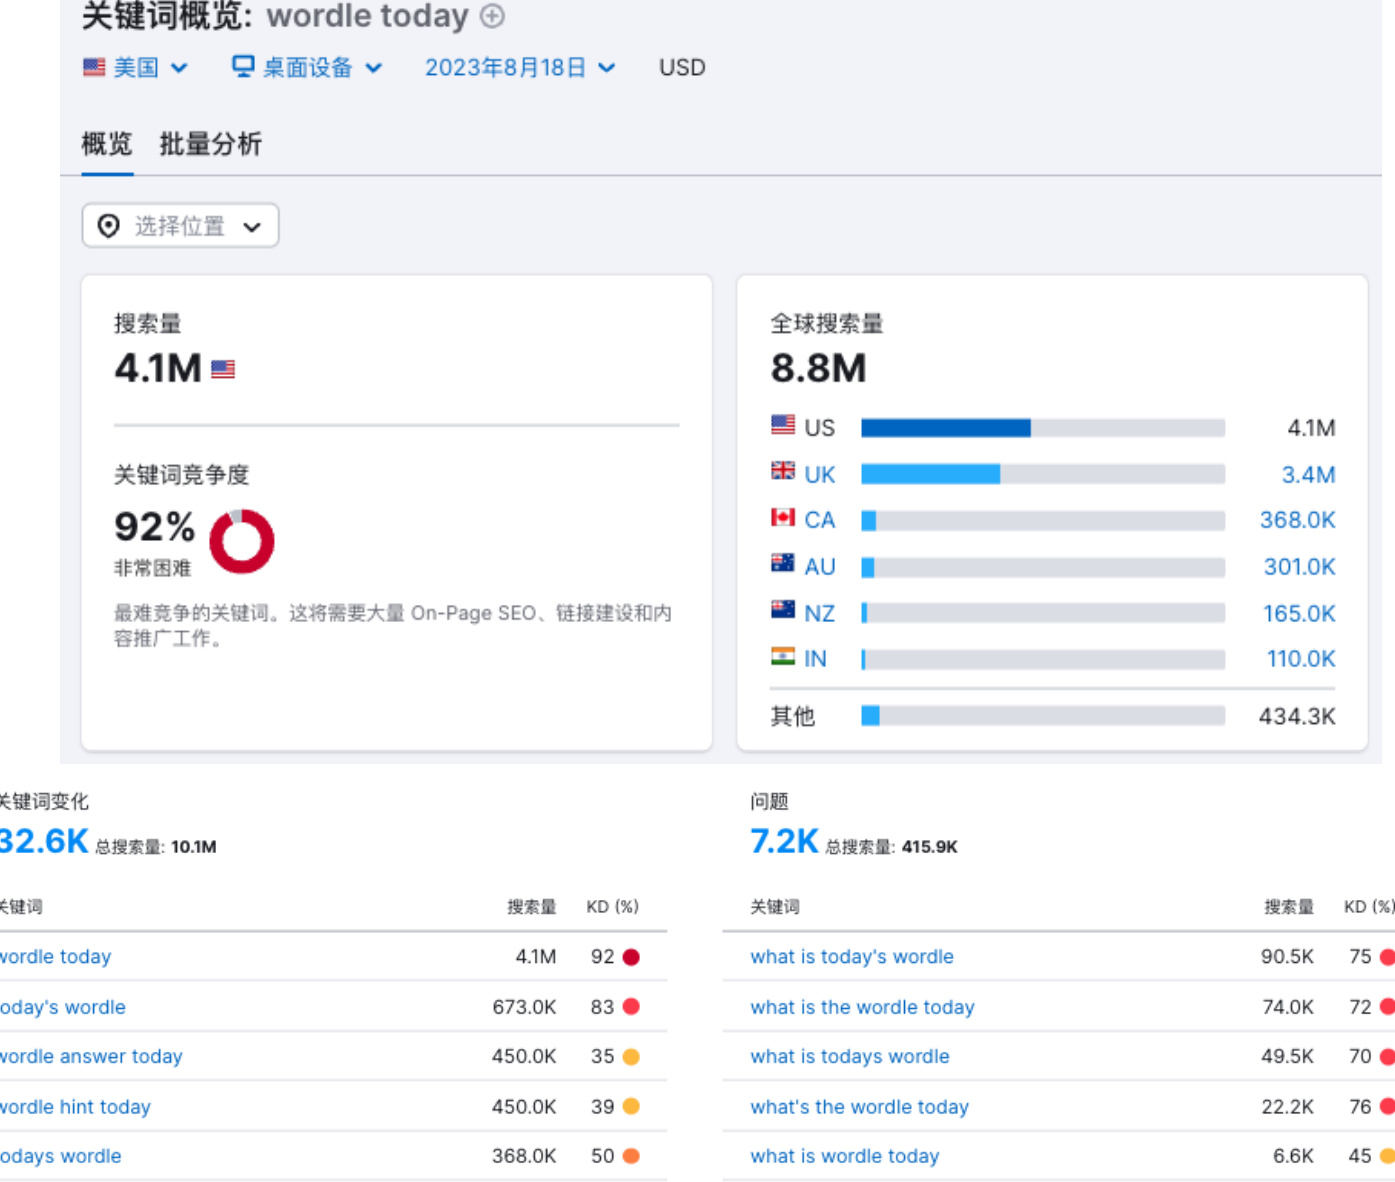
Task: Open question what is the wordle today
Action: tap(862, 1007)
